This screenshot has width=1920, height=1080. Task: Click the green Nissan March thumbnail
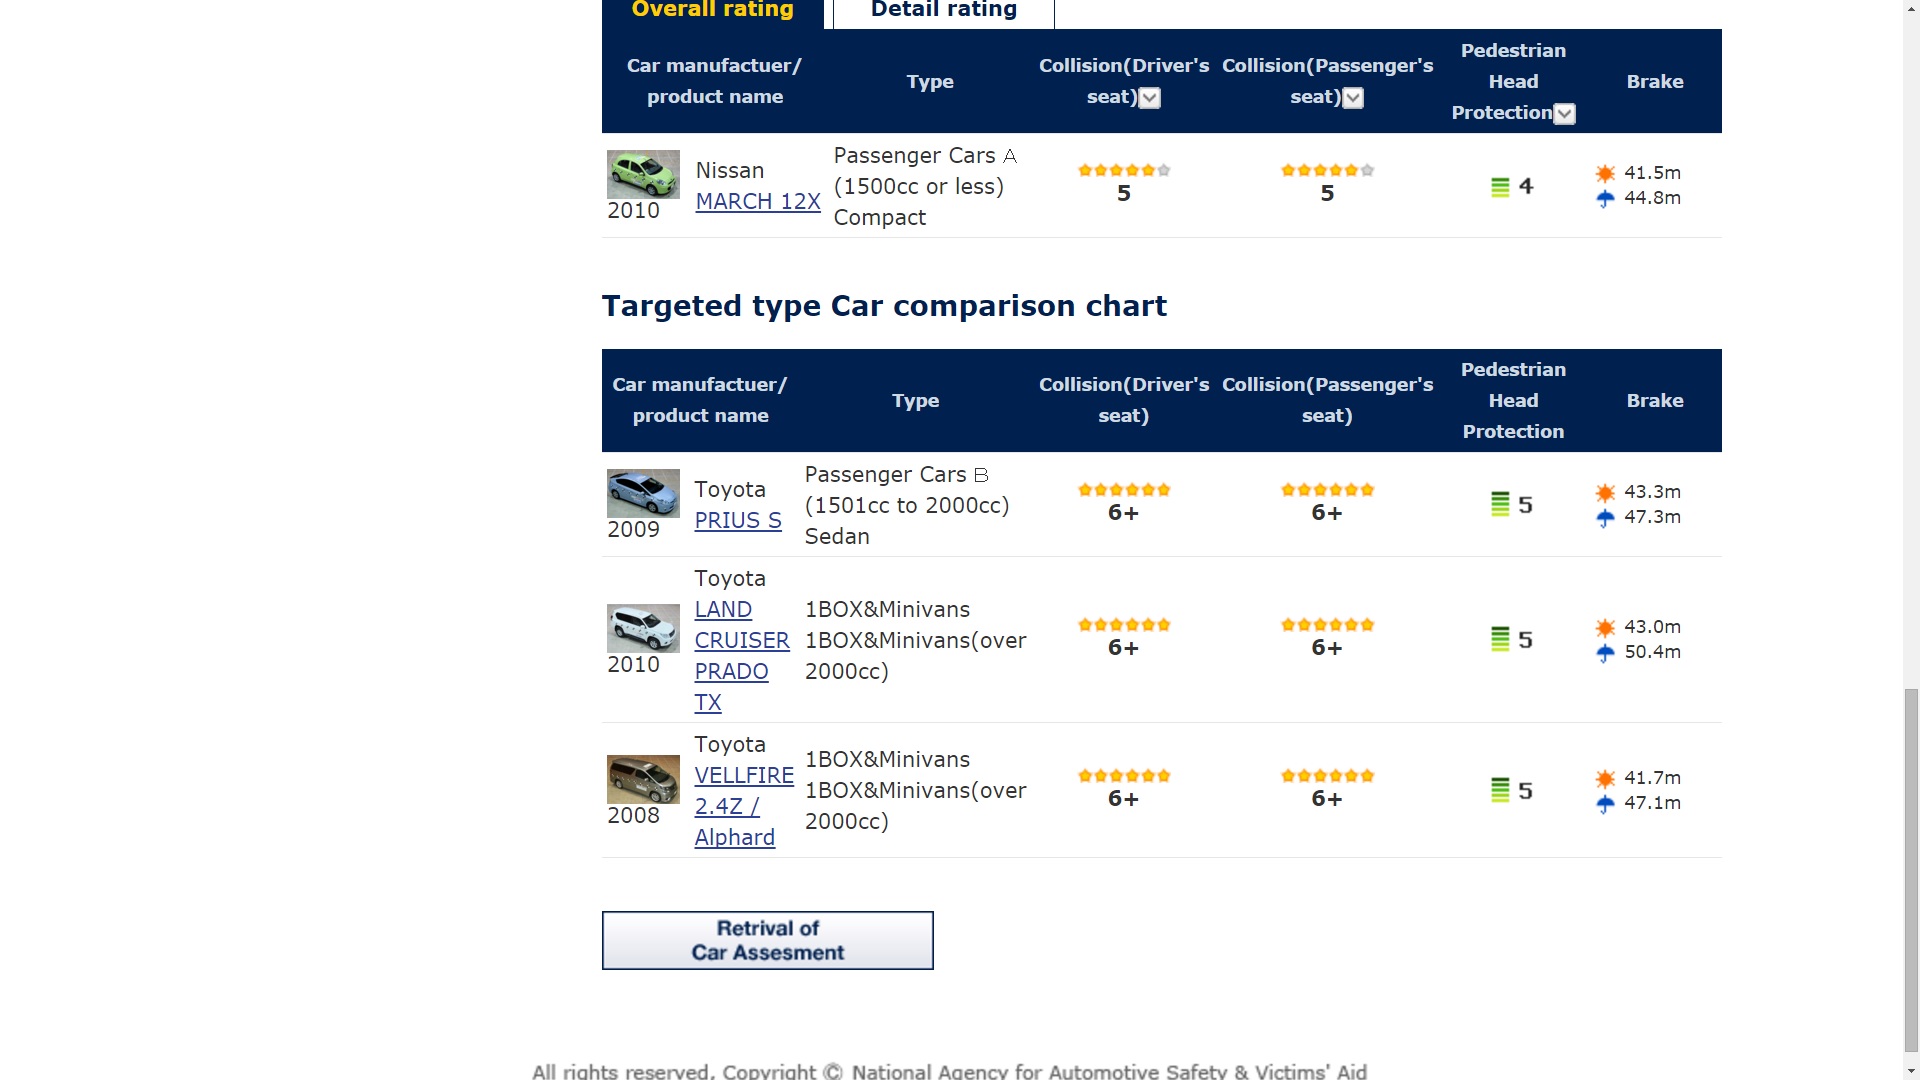tap(643, 174)
